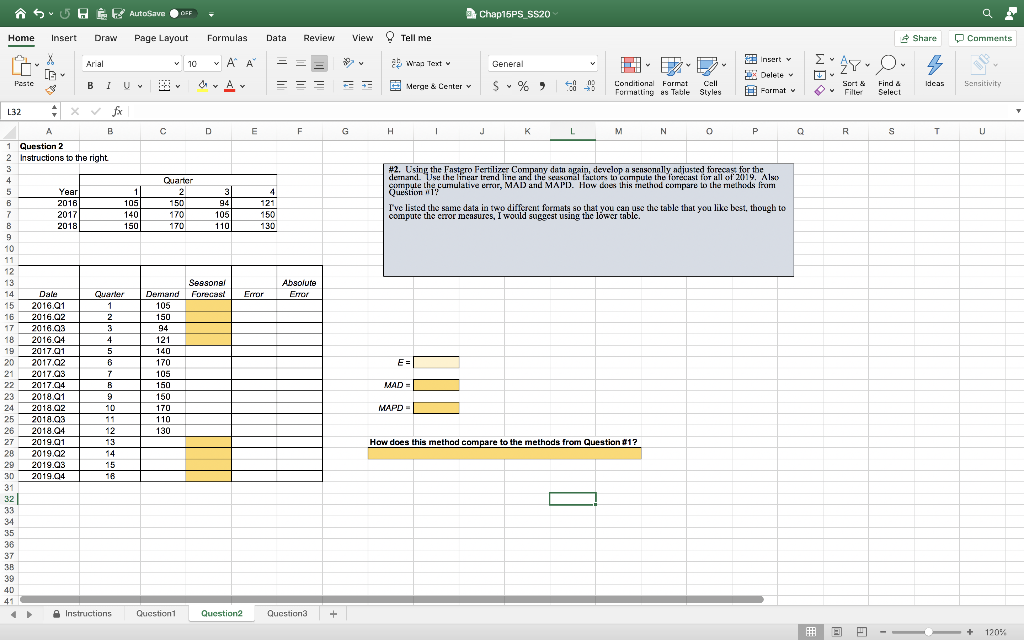Switch to the Formulas ribbon tab
1024x640 pixels.
pyautogui.click(x=227, y=37)
